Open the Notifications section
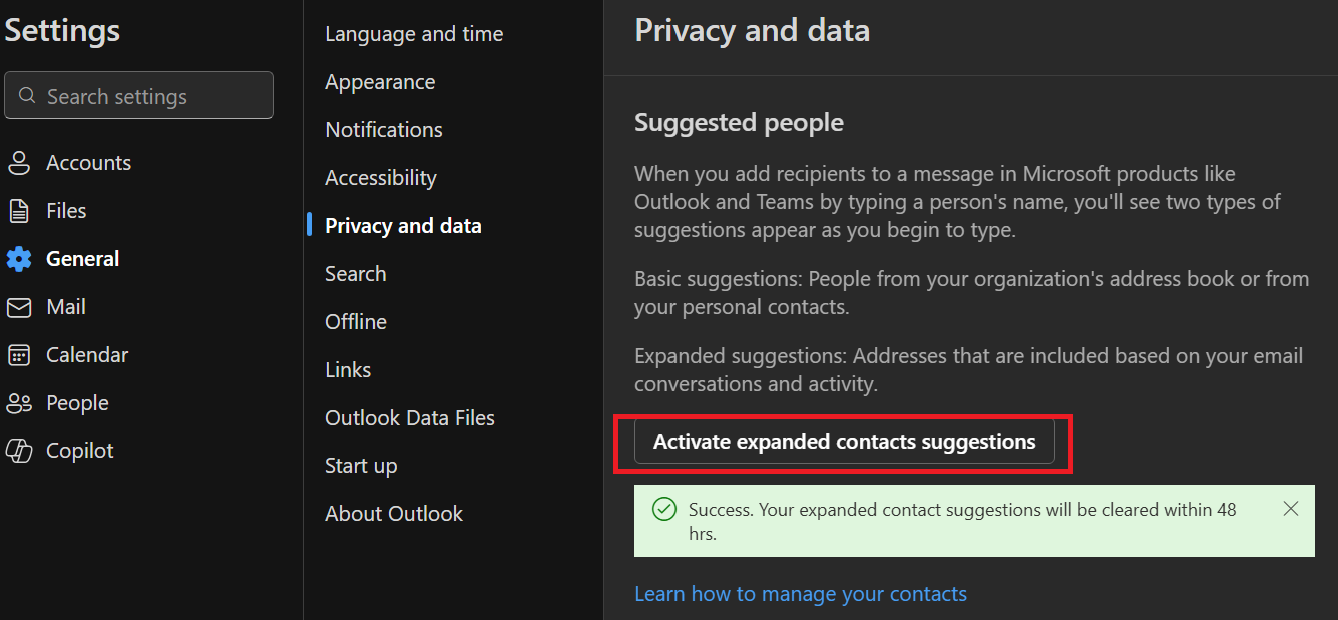1338x620 pixels. 383,129
